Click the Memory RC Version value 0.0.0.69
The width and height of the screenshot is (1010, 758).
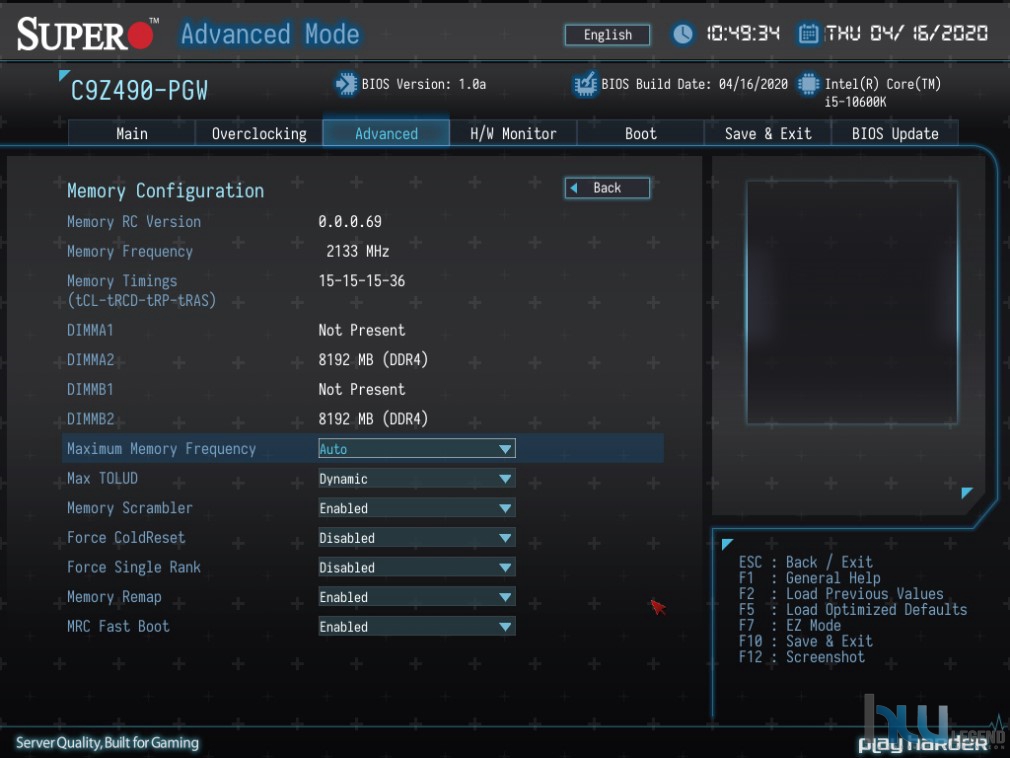click(x=350, y=222)
